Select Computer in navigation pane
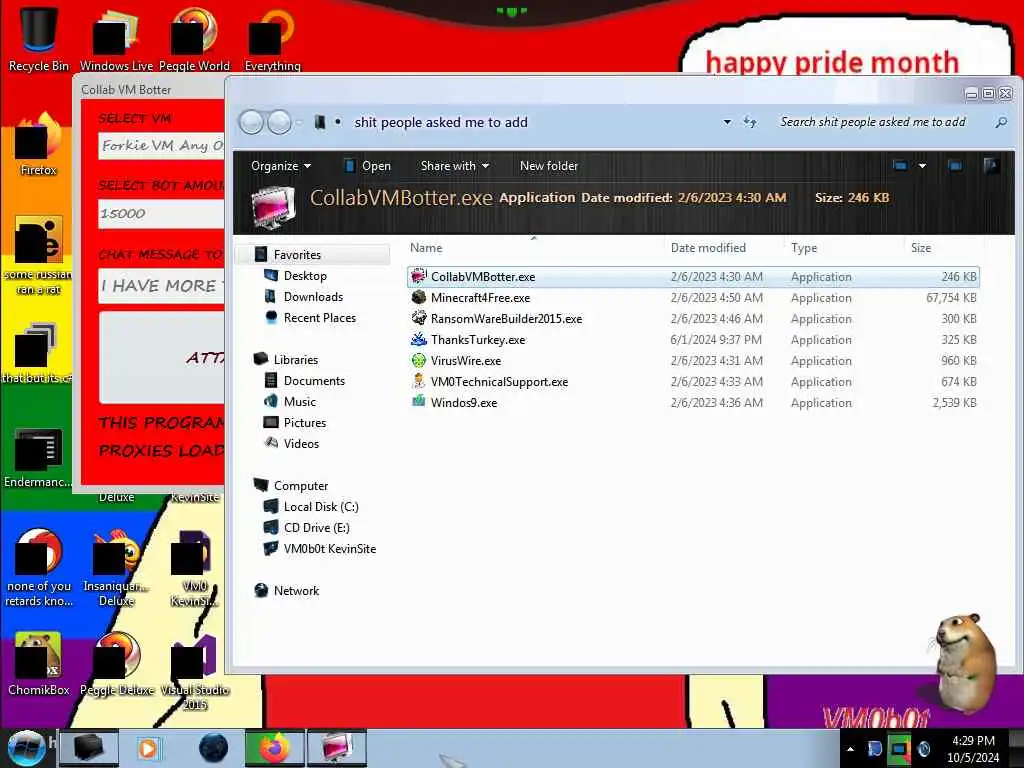 (301, 486)
